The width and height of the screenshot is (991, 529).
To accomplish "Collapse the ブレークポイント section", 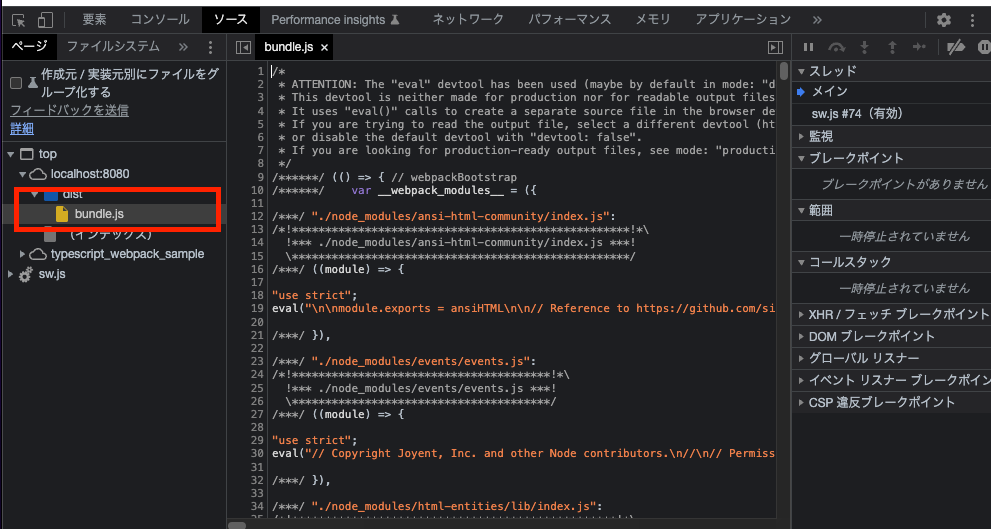I will [x=802, y=158].
